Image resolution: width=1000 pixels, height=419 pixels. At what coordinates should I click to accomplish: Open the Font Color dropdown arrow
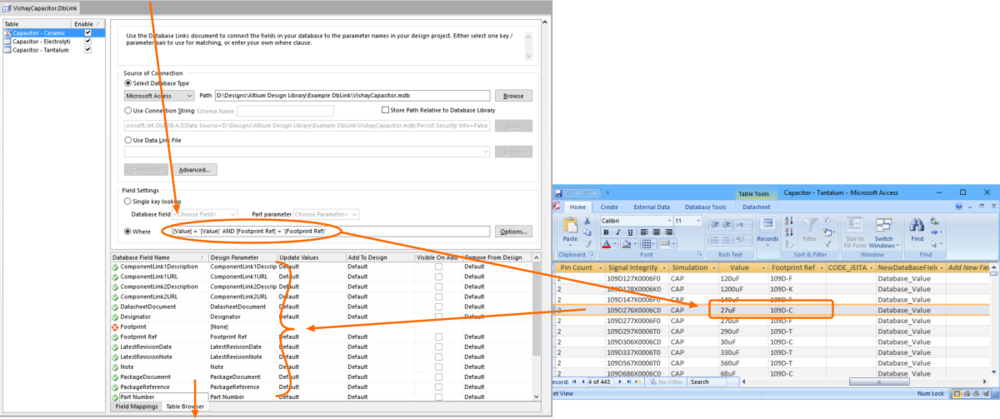tap(615, 244)
